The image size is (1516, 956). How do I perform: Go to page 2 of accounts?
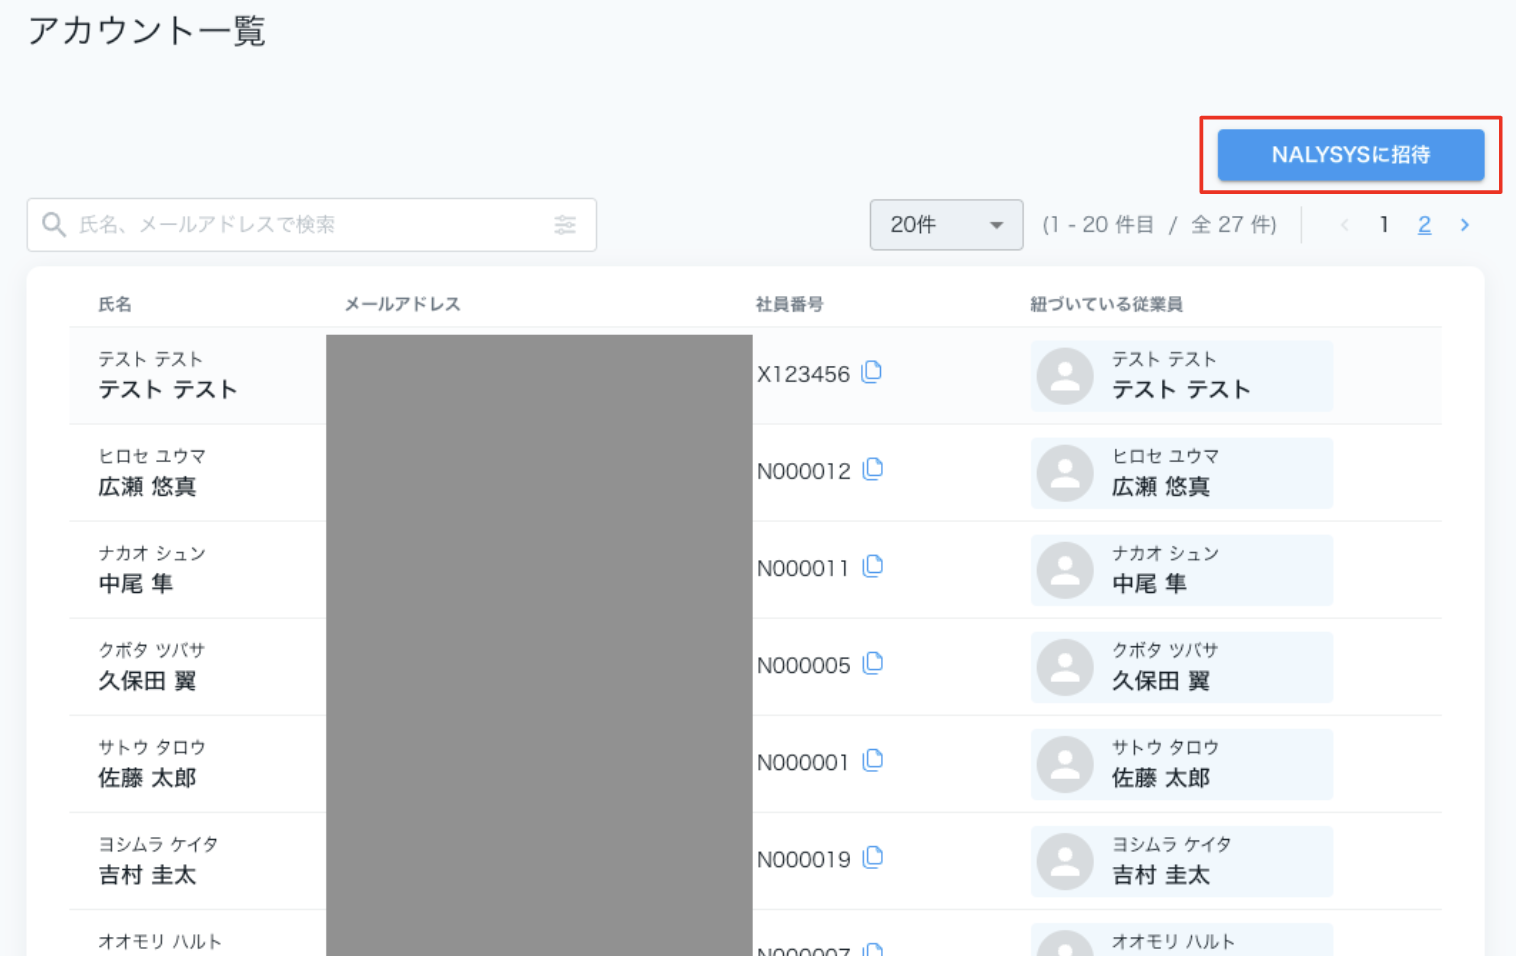click(x=1424, y=225)
